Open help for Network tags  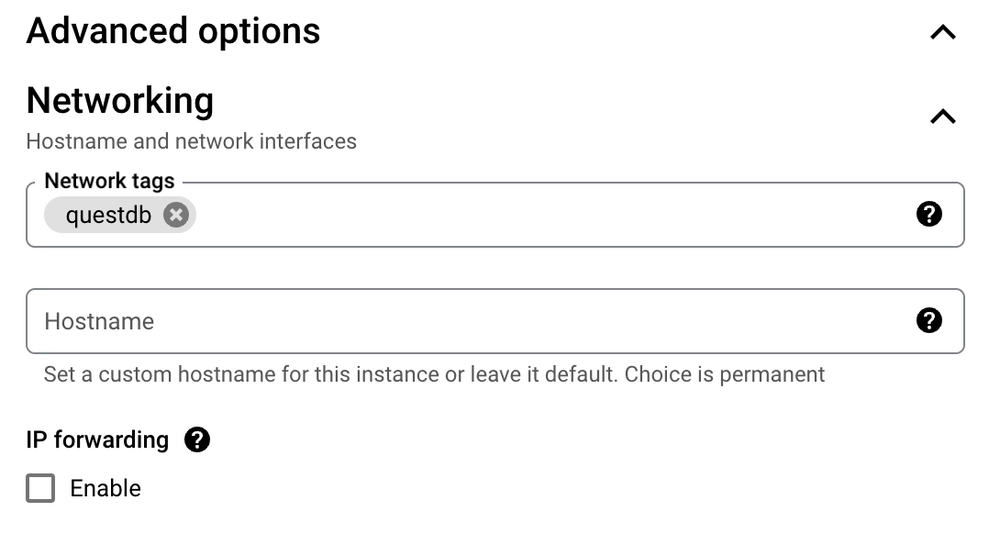pos(929,214)
